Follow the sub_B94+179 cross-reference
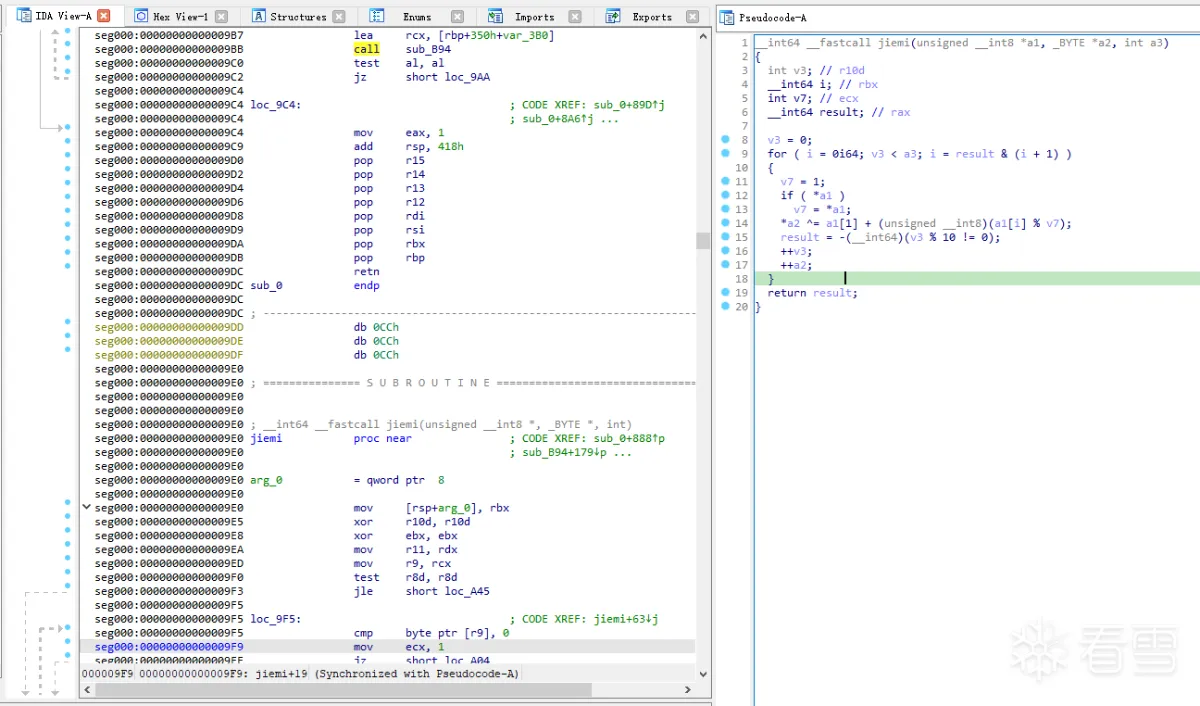The image size is (1200, 706). 563,452
